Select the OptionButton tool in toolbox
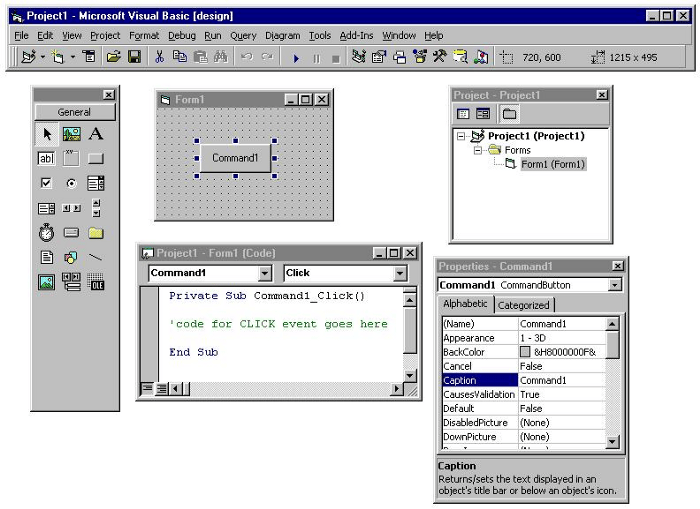The height and width of the screenshot is (509, 700). coord(71,183)
